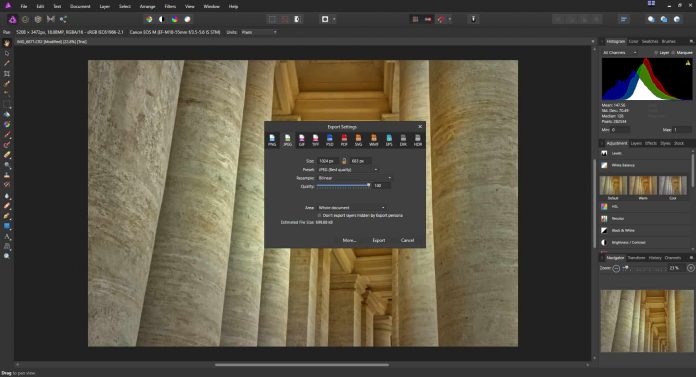Select the Marquee radio option in Histogram
696x377 pixels.
673,52
